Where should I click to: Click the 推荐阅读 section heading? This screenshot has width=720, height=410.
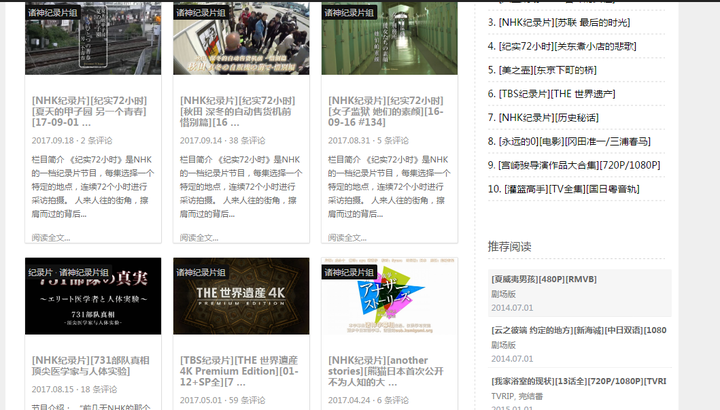coord(509,247)
